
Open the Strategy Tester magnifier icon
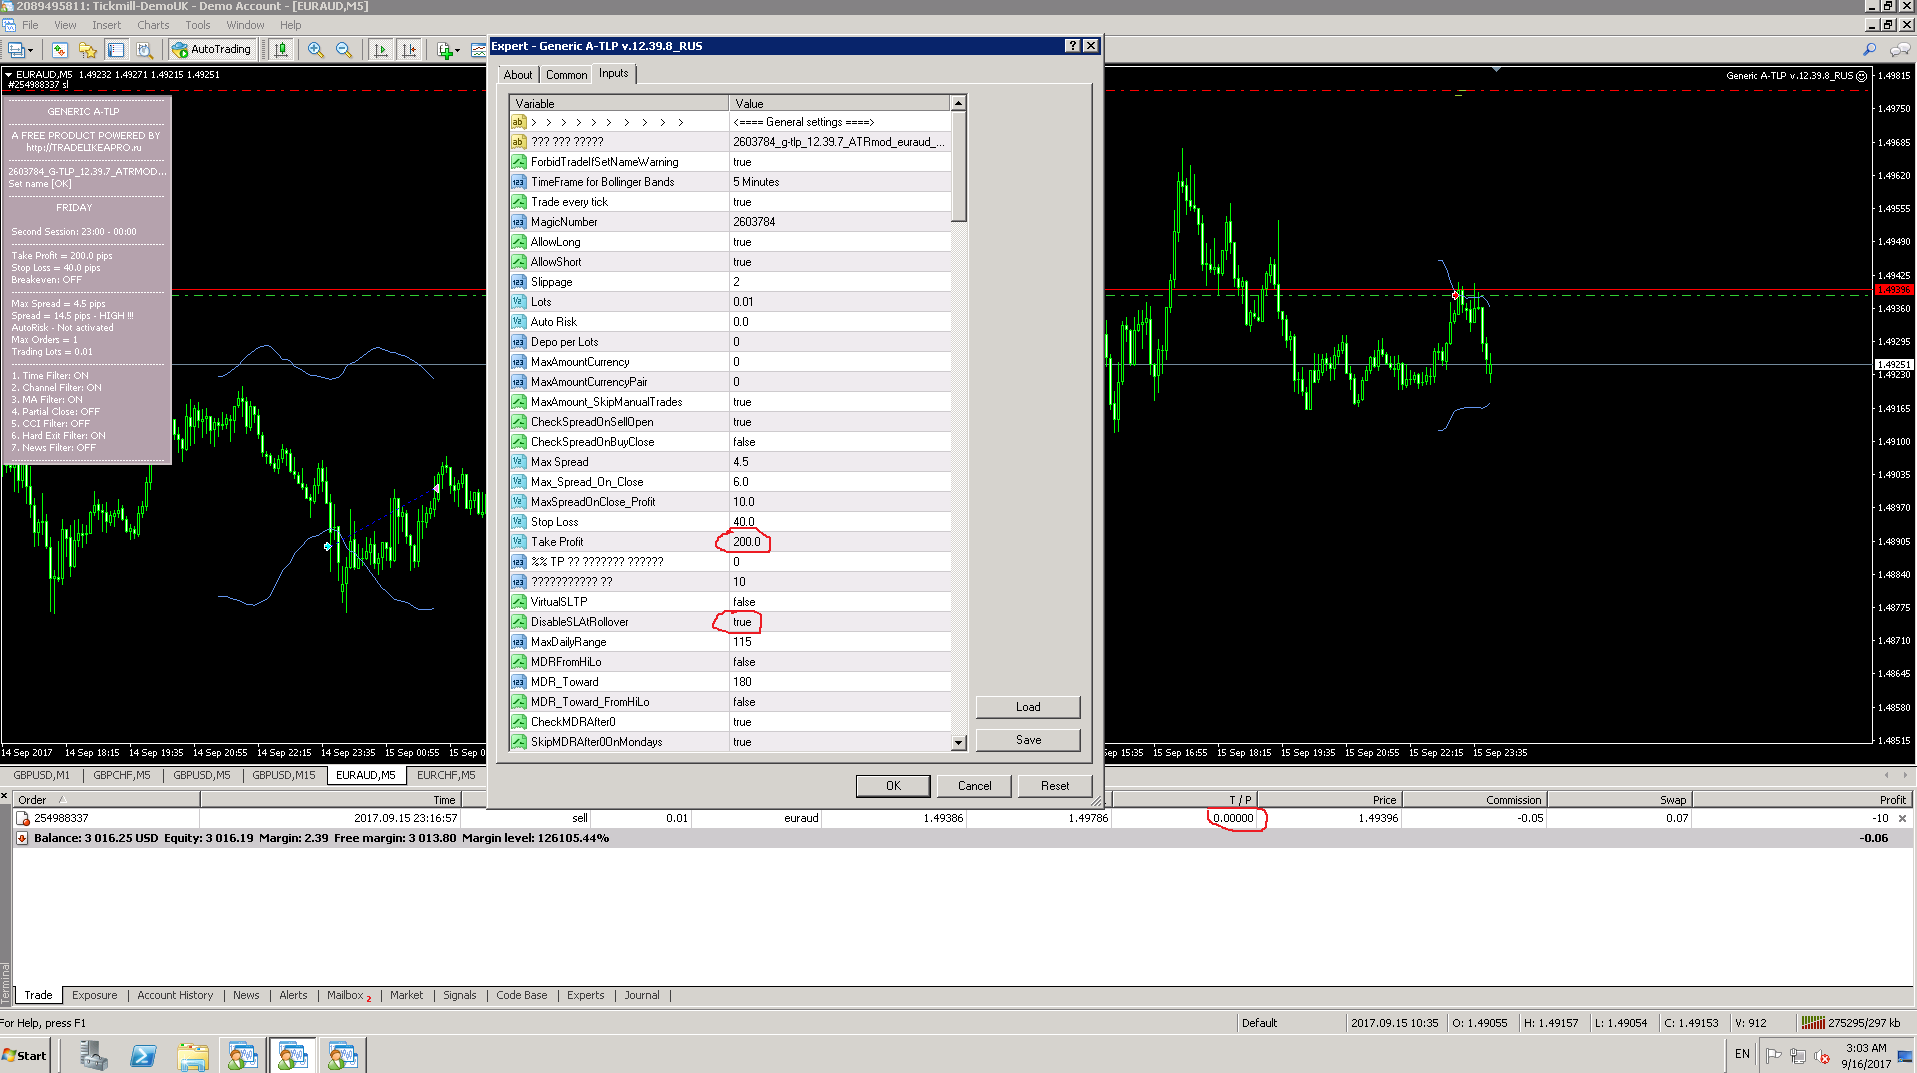click(144, 49)
